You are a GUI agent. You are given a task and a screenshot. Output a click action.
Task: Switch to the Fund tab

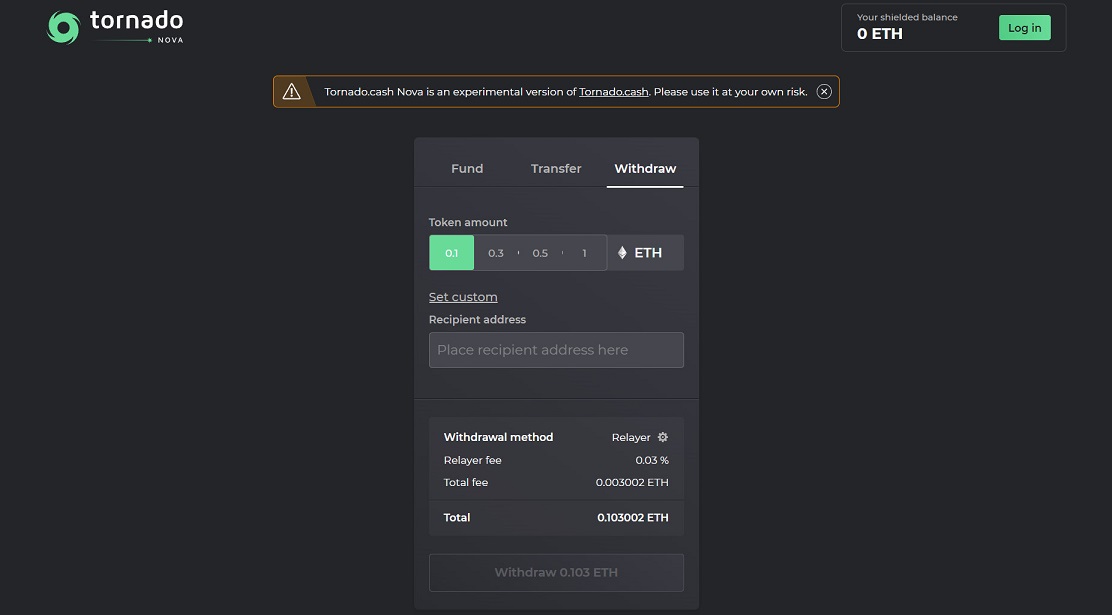[x=467, y=168]
